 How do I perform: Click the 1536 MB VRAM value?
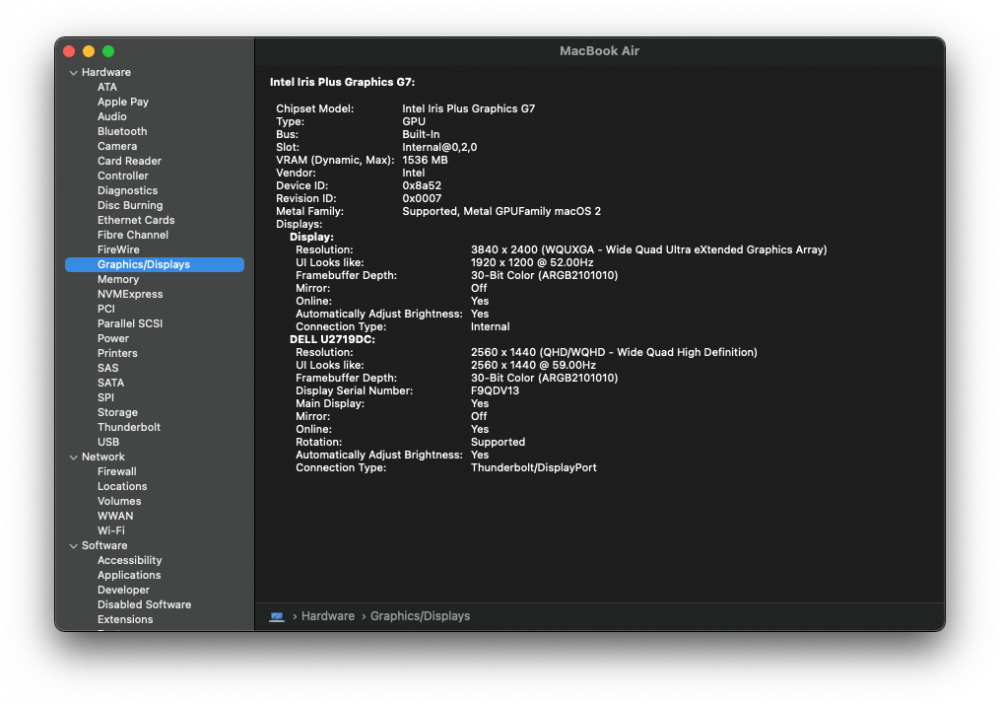[425, 160]
